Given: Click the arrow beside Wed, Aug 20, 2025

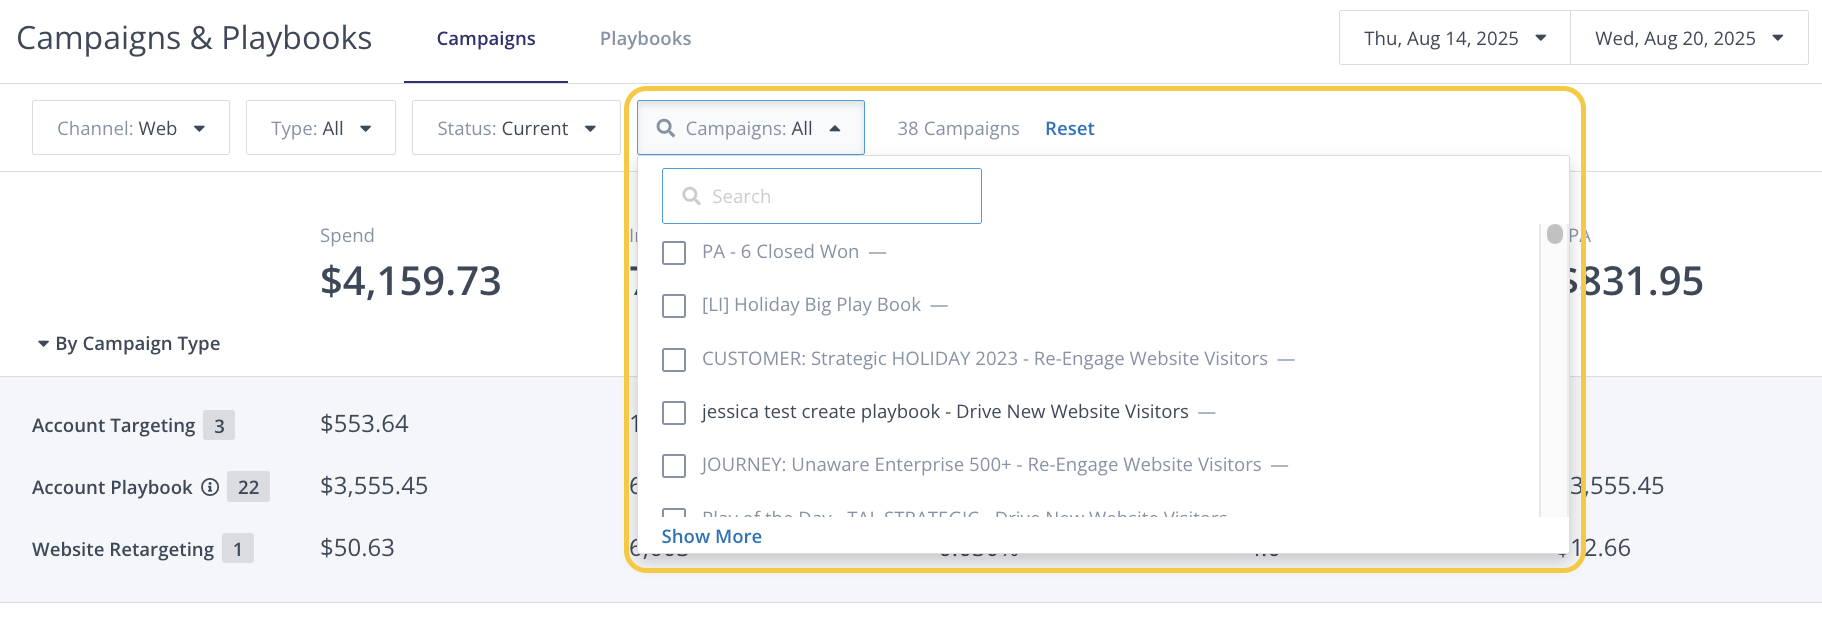Looking at the screenshot, I should click(x=1778, y=38).
